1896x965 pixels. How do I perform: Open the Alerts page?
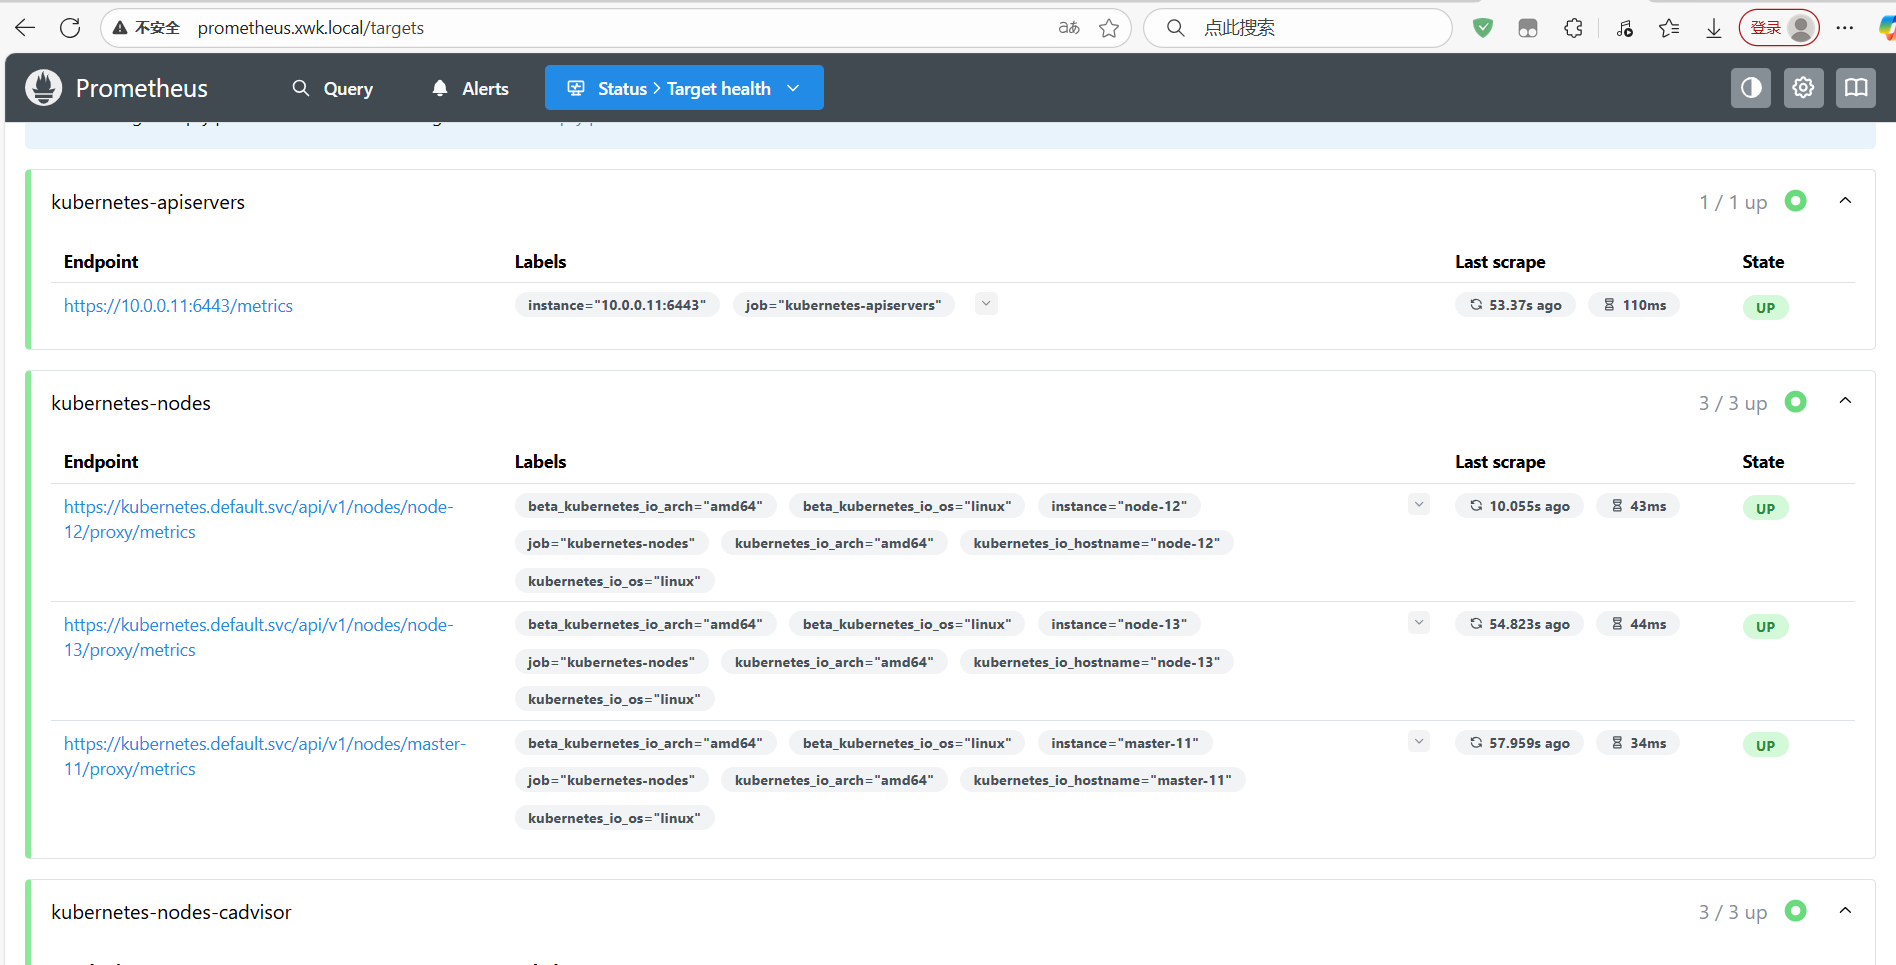471,89
